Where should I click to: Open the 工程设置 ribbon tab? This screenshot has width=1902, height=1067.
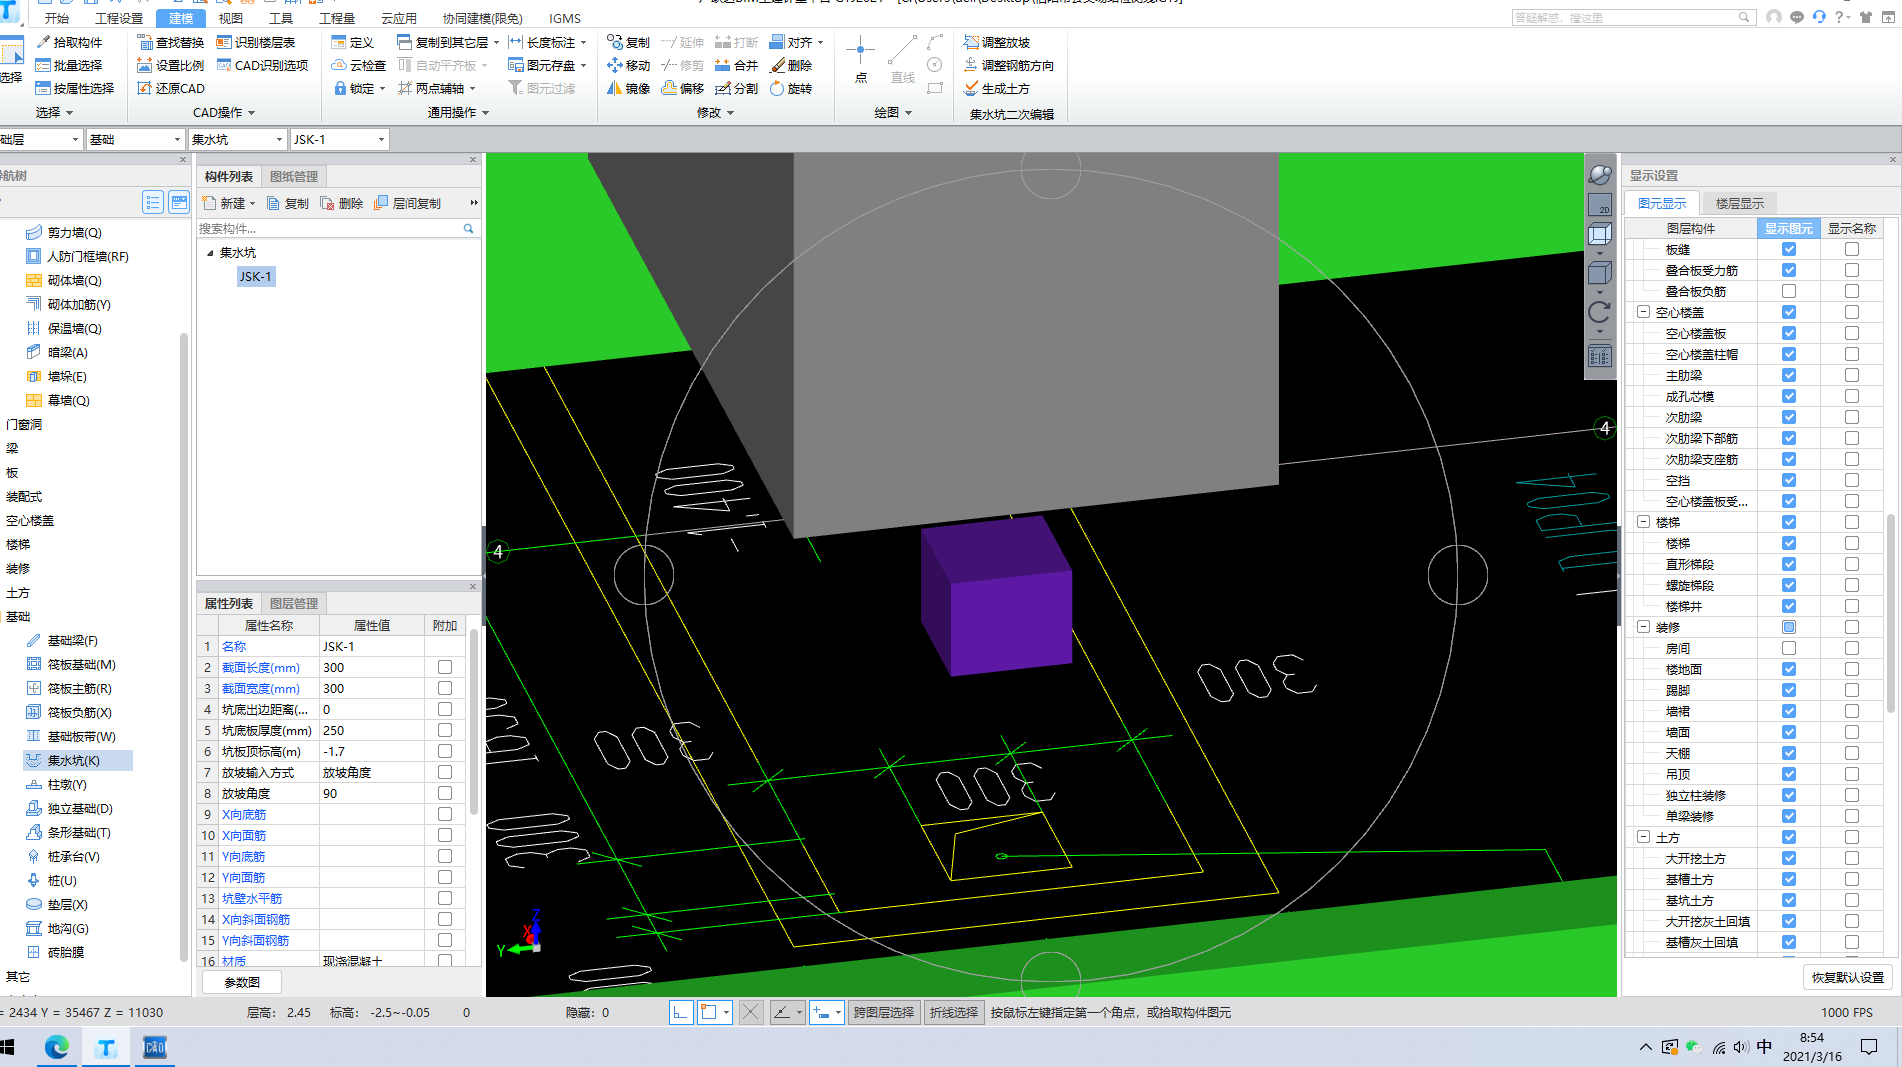pos(119,18)
